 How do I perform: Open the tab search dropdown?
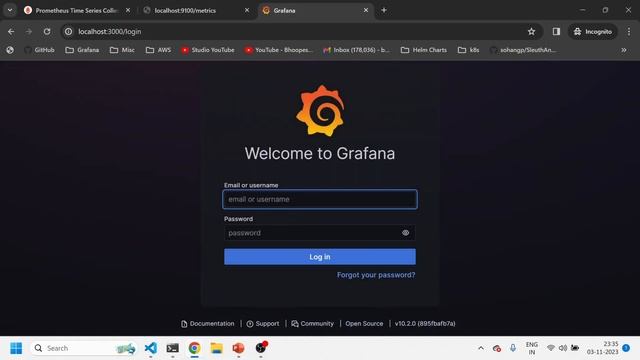(x=10, y=10)
